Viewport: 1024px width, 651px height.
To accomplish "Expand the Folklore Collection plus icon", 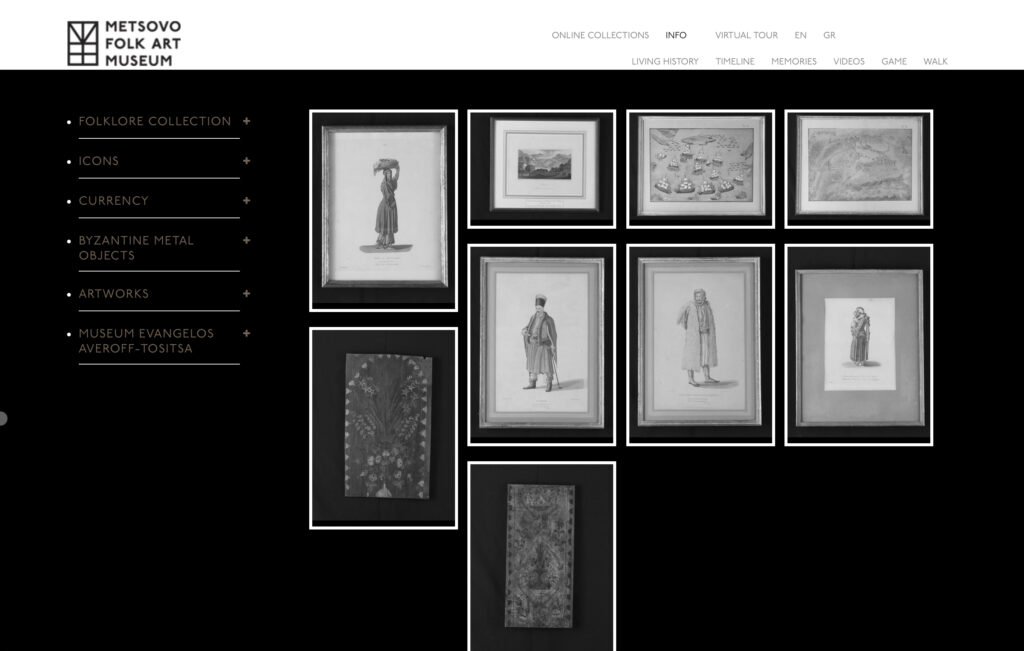I will [246, 121].
